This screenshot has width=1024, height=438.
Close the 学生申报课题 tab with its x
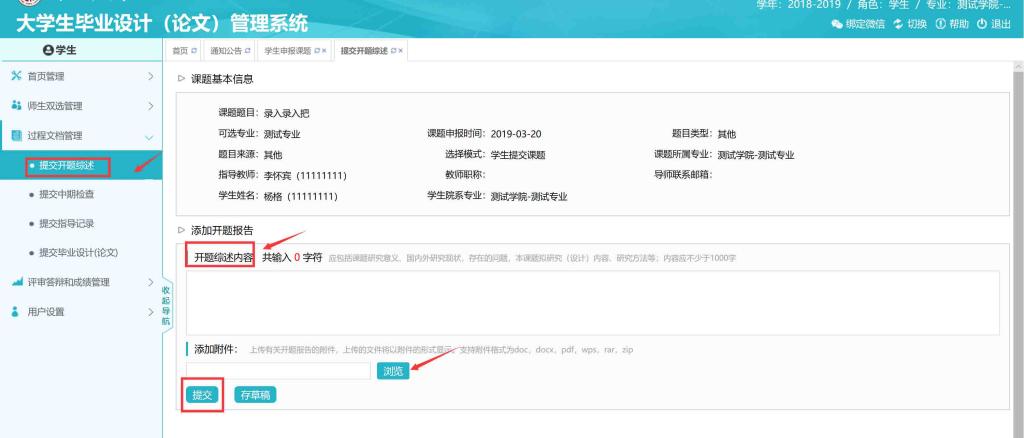coord(326,50)
